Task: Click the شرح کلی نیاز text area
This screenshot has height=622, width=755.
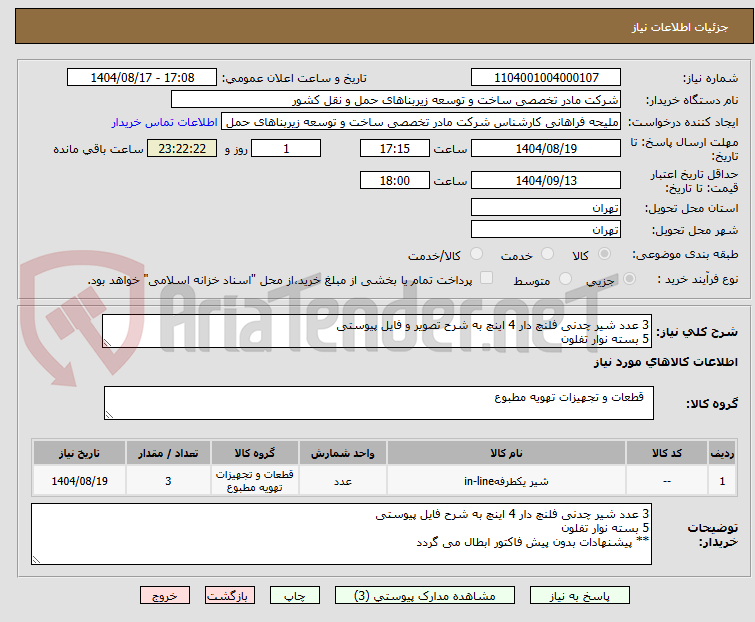Action: (377, 331)
